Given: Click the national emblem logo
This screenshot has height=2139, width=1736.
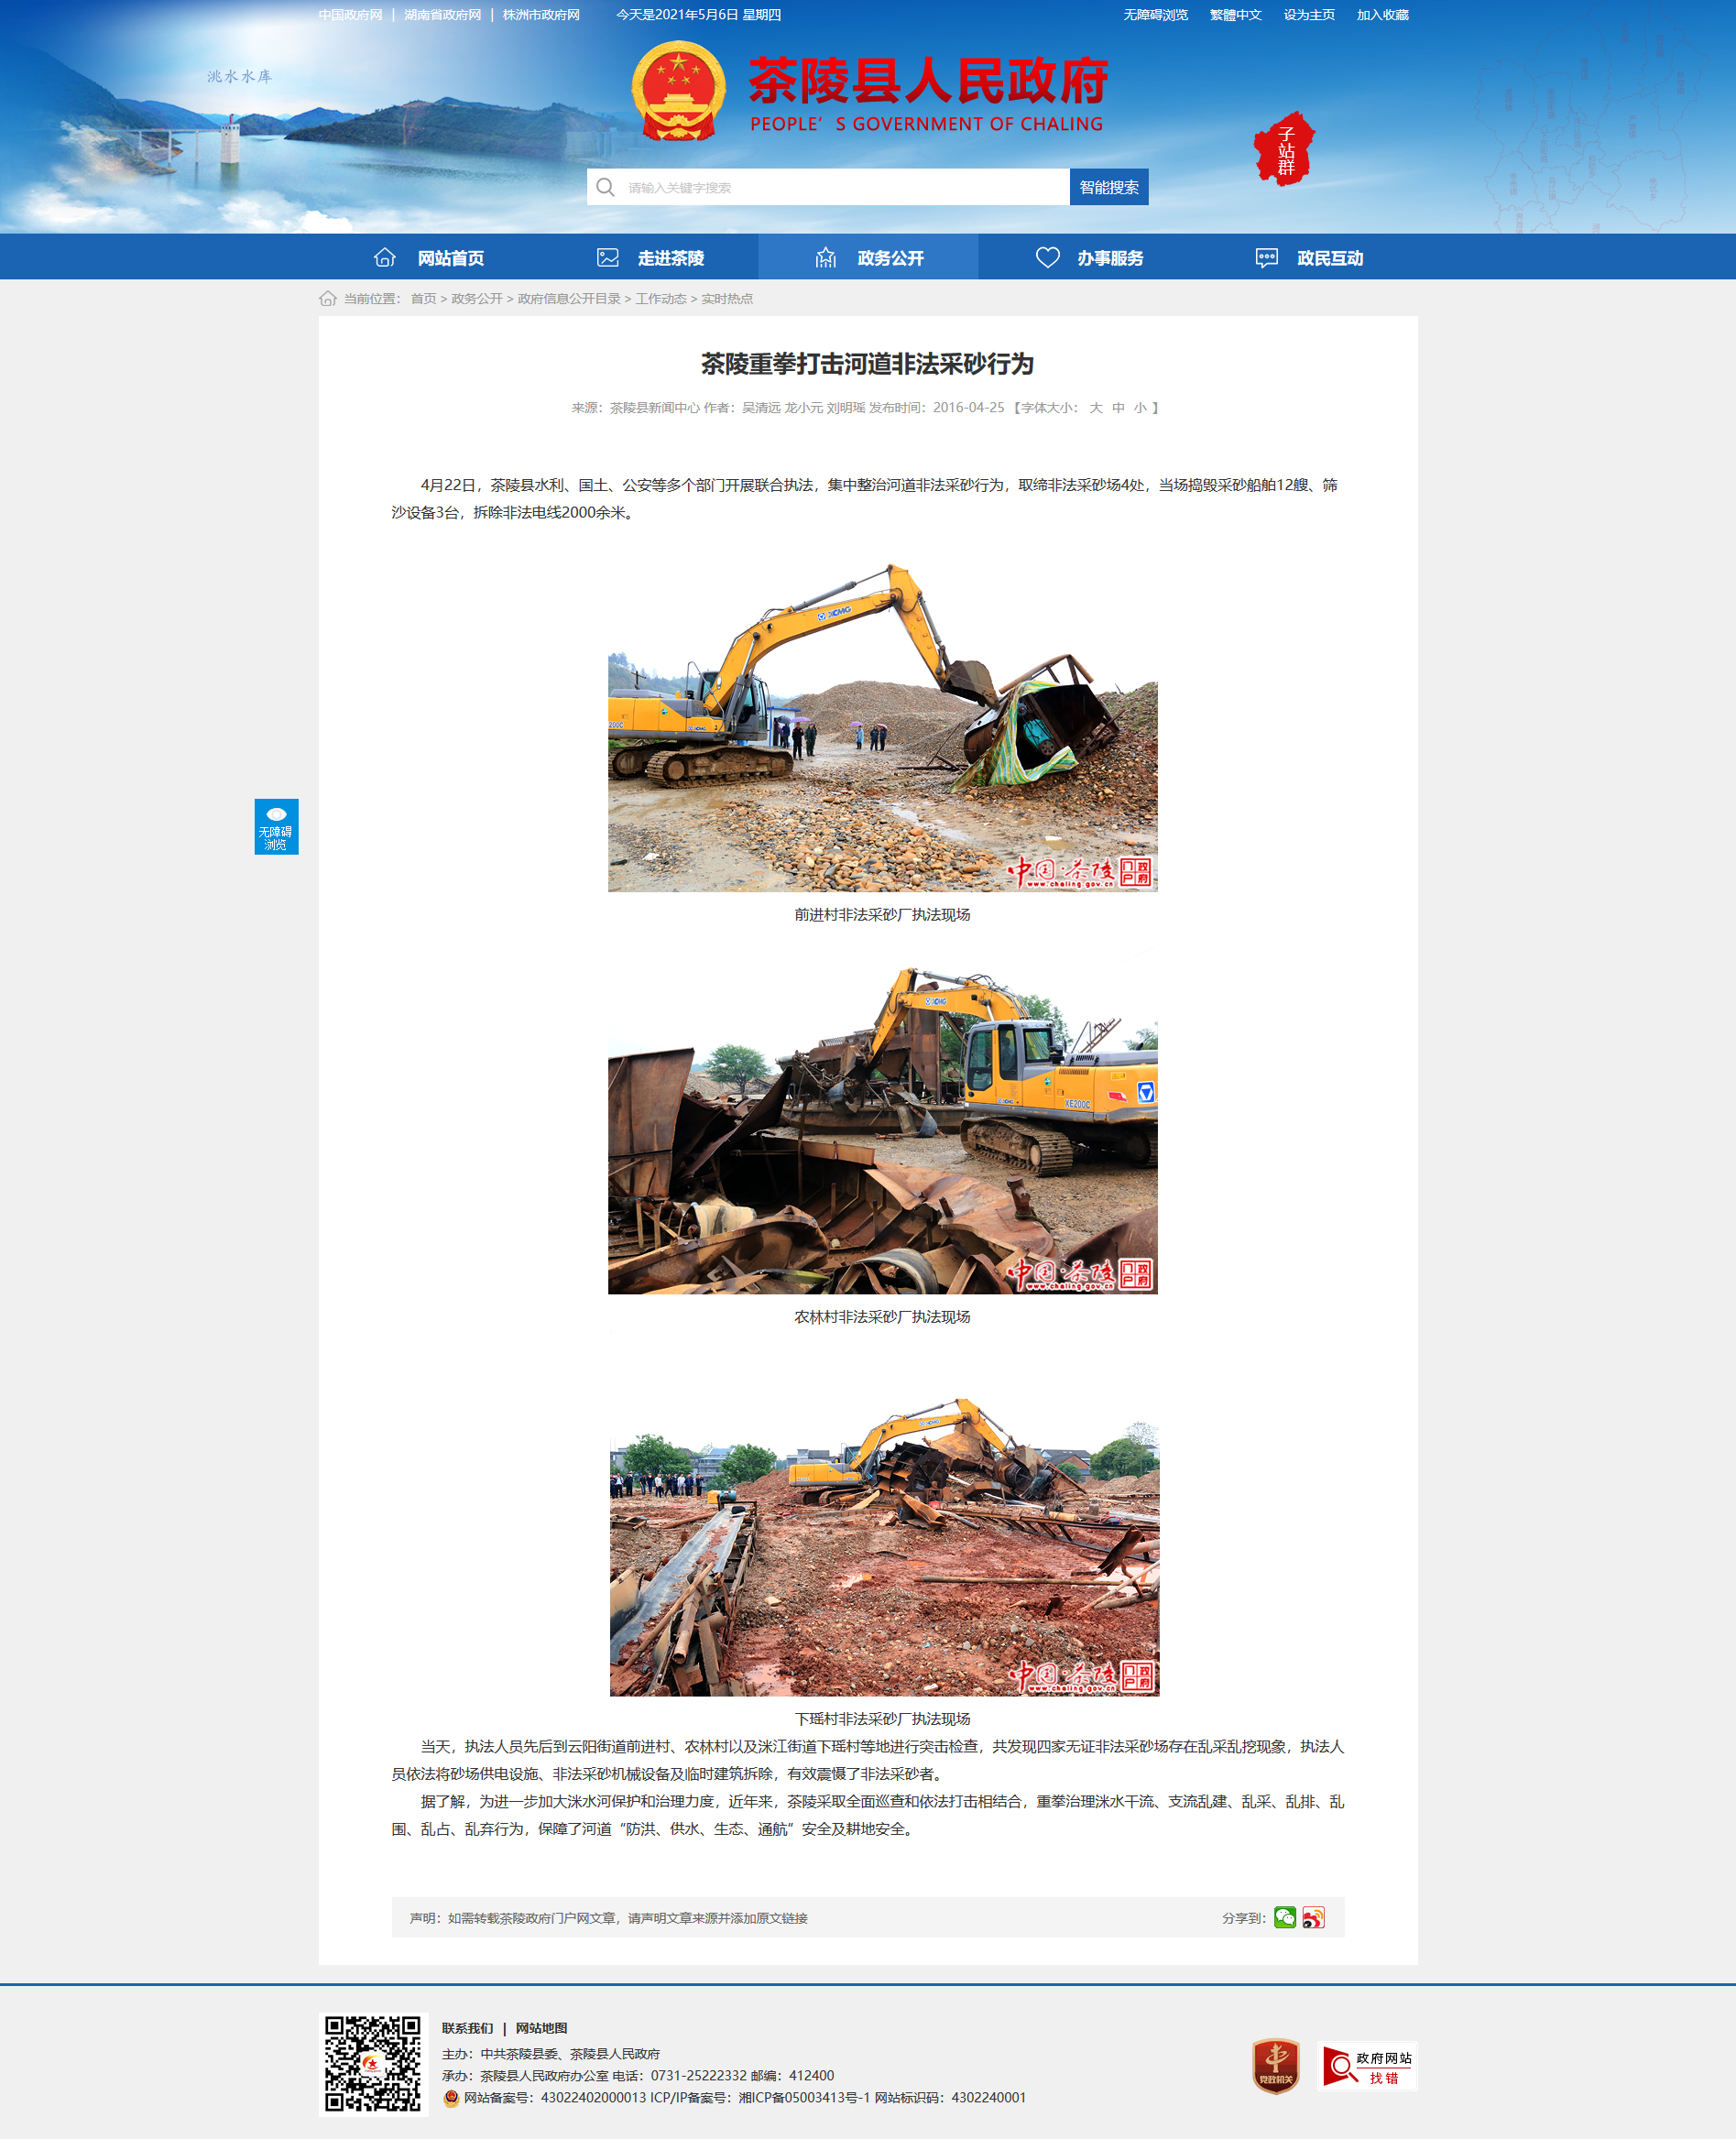Looking at the screenshot, I should (x=678, y=91).
